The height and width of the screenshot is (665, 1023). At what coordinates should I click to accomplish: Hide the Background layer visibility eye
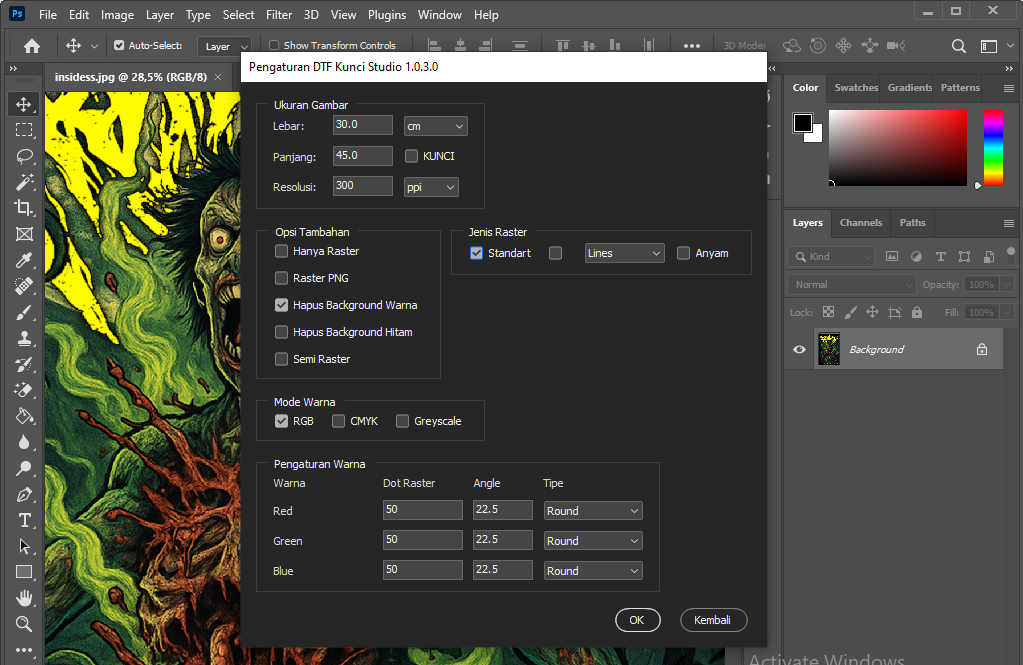(x=799, y=349)
